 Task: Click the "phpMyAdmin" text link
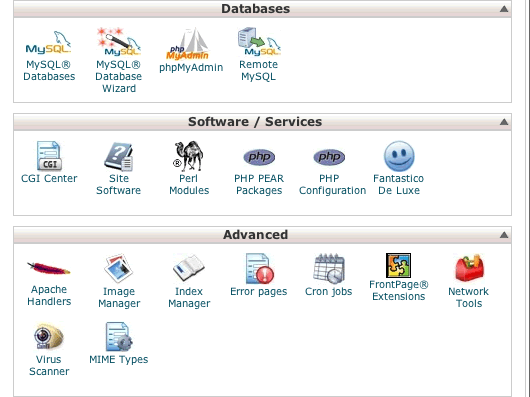tap(191, 68)
